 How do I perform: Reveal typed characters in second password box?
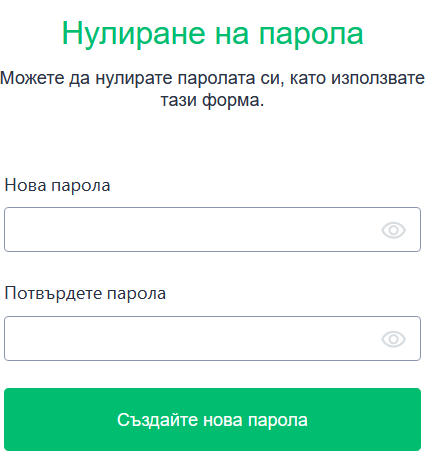tap(393, 339)
